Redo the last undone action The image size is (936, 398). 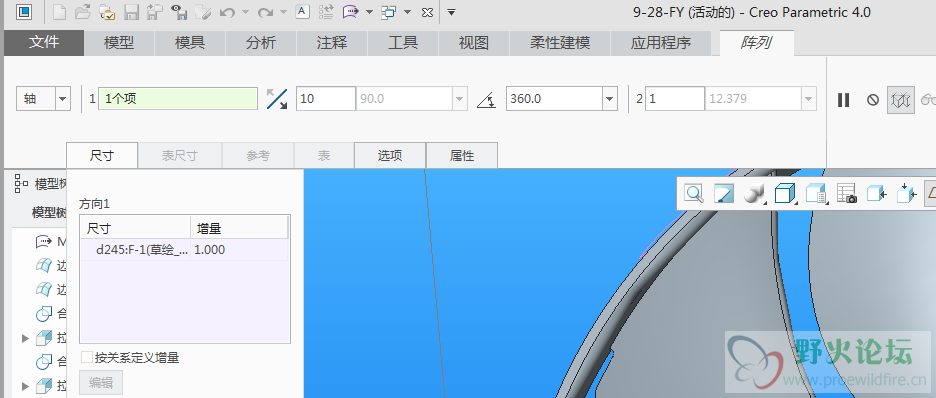[x=265, y=12]
